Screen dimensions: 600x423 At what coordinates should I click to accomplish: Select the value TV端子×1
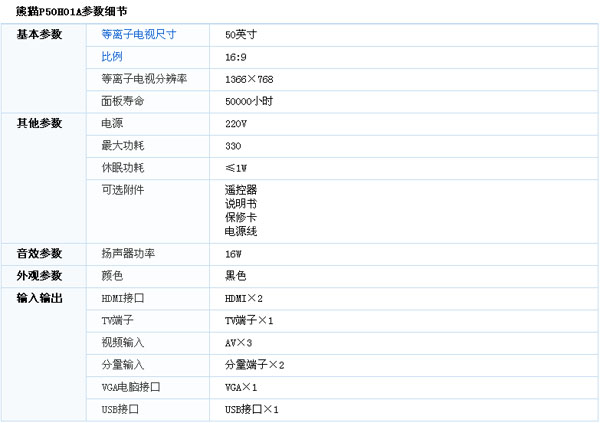click(249, 320)
